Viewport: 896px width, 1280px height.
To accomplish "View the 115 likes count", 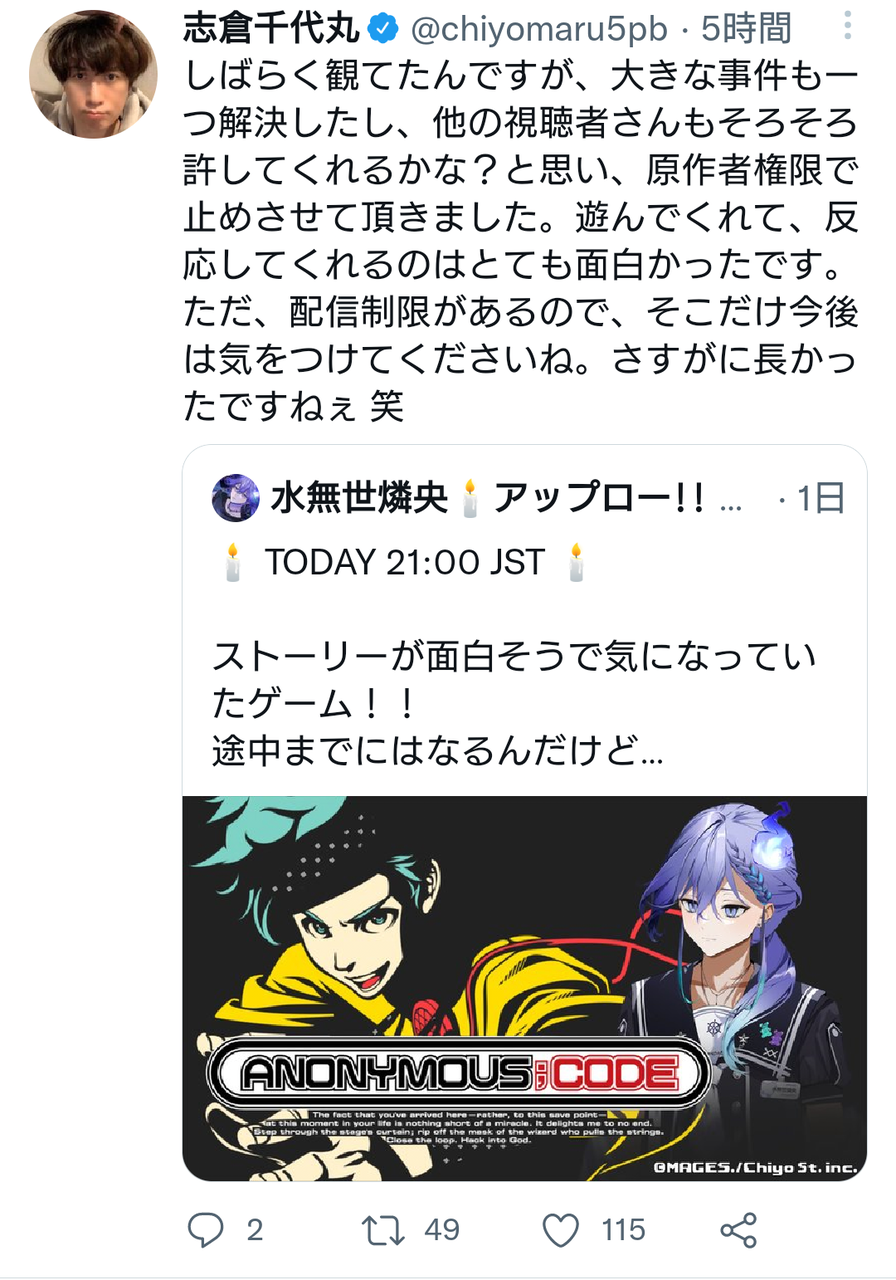I will (623, 1230).
